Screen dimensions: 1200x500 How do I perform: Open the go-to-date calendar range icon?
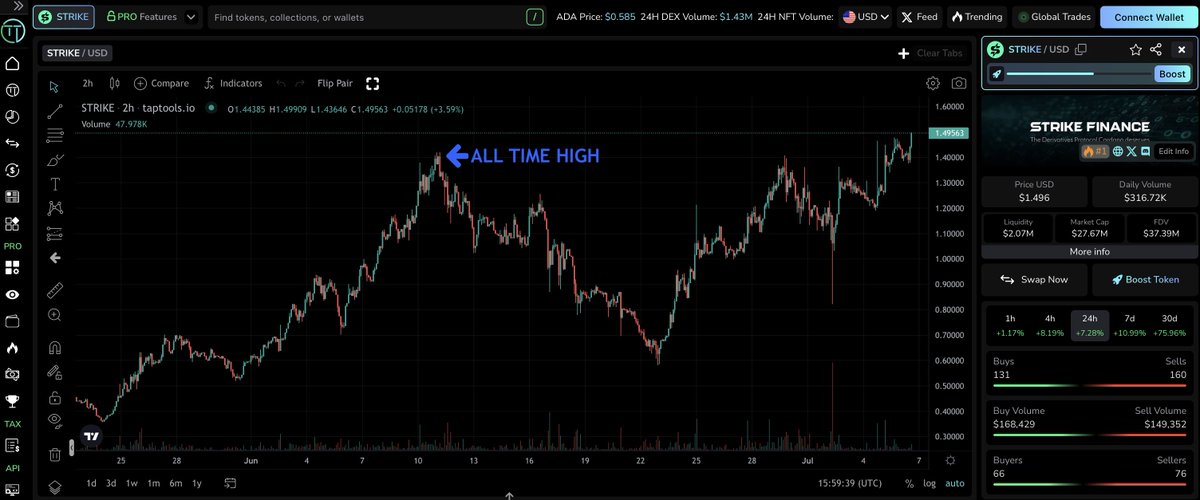(x=230, y=483)
